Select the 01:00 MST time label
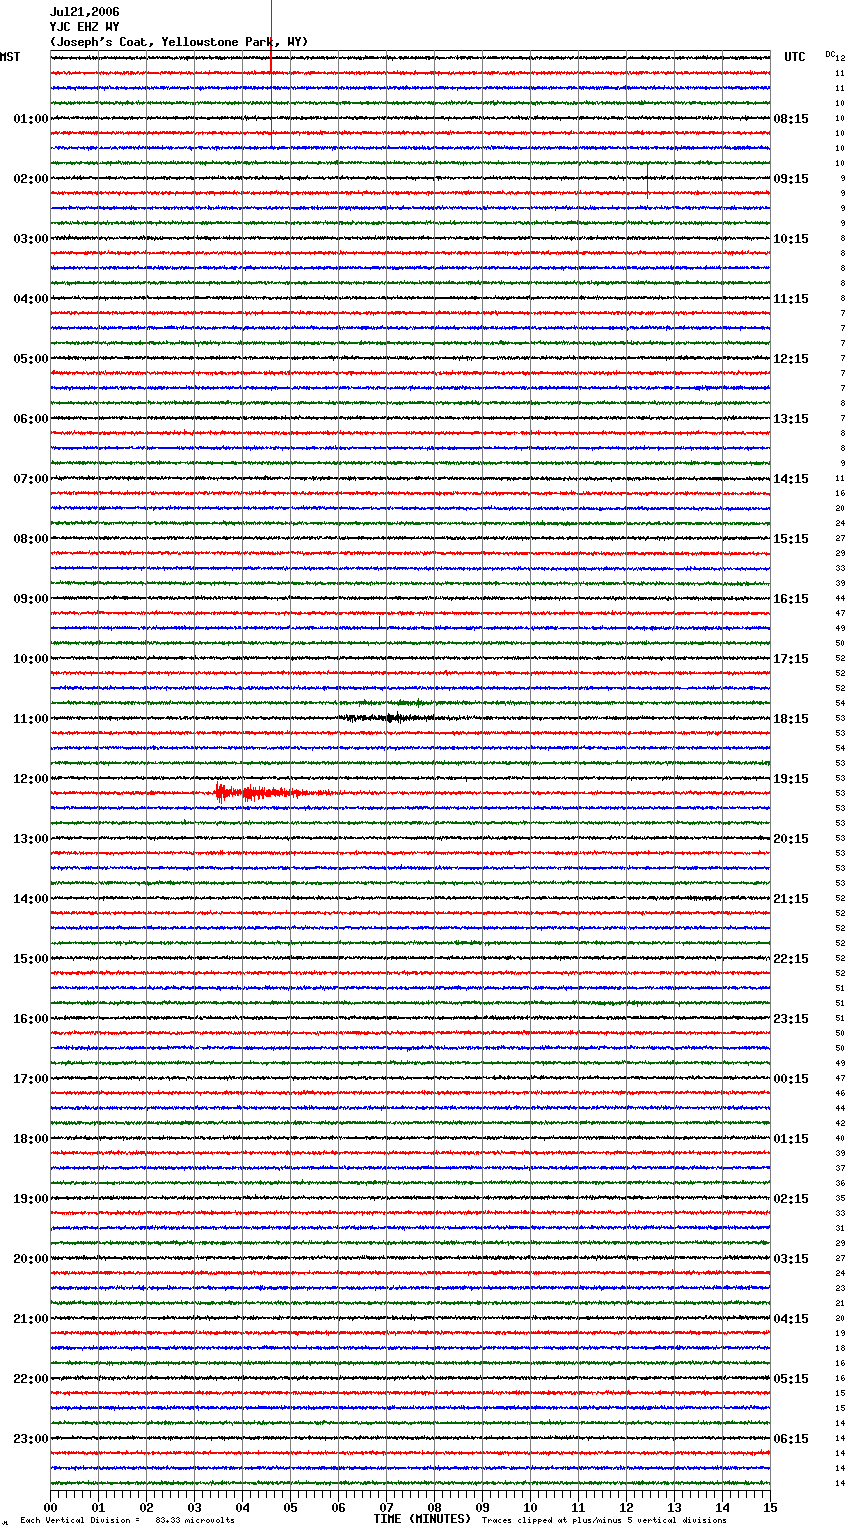Image resolution: width=850 pixels, height=1534 pixels. 31,119
